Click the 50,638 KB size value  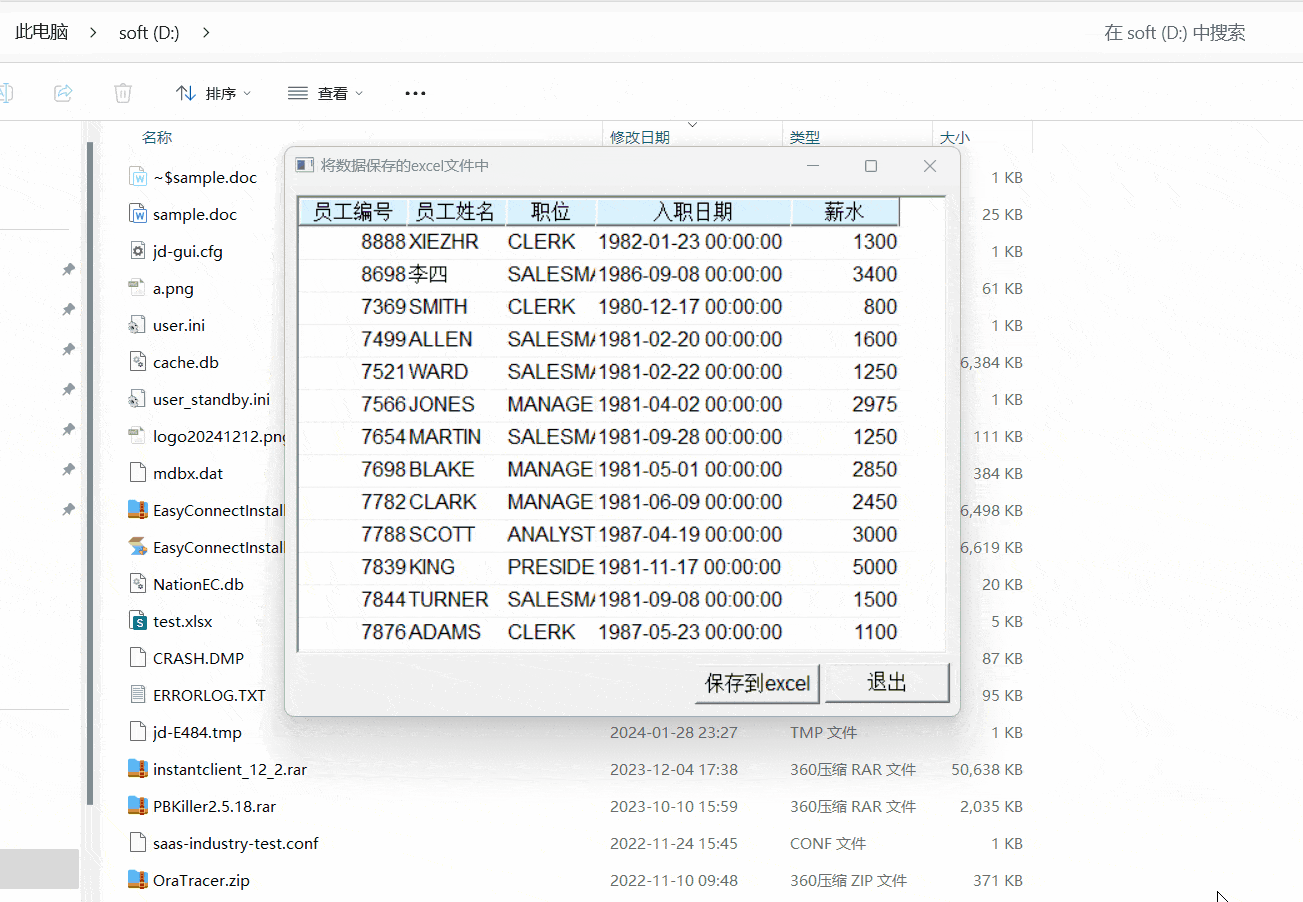(987, 769)
